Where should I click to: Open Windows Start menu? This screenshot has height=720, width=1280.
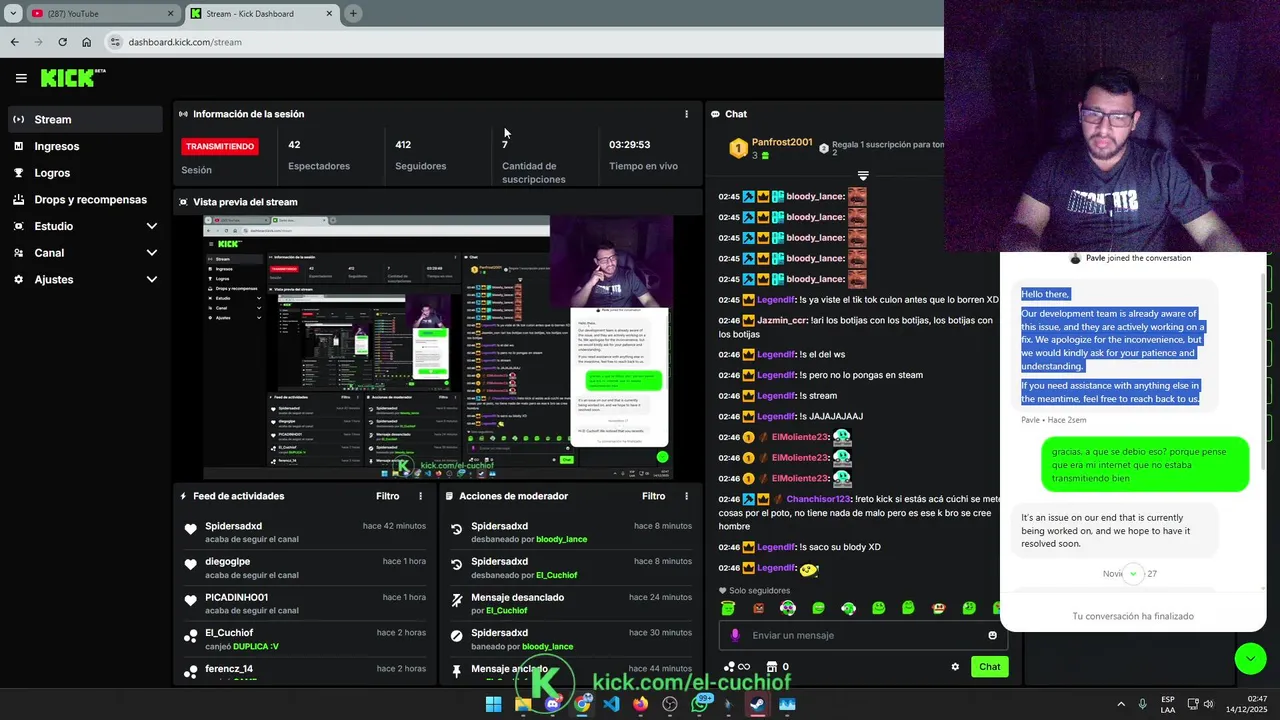pyautogui.click(x=493, y=704)
